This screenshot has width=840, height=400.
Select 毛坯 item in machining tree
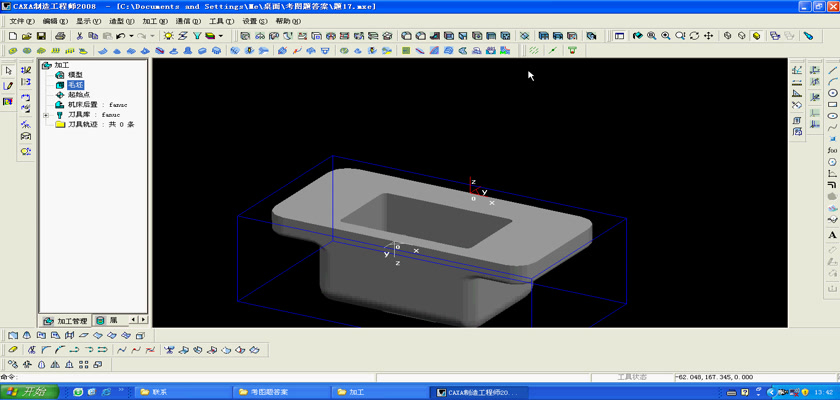(76, 85)
